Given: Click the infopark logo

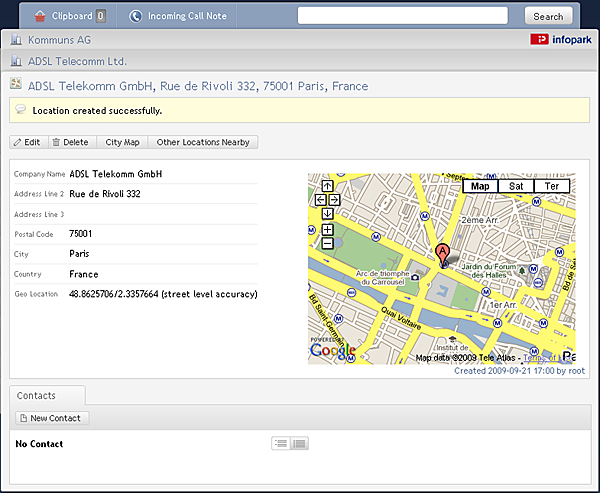Looking at the screenshot, I should coord(561,39).
